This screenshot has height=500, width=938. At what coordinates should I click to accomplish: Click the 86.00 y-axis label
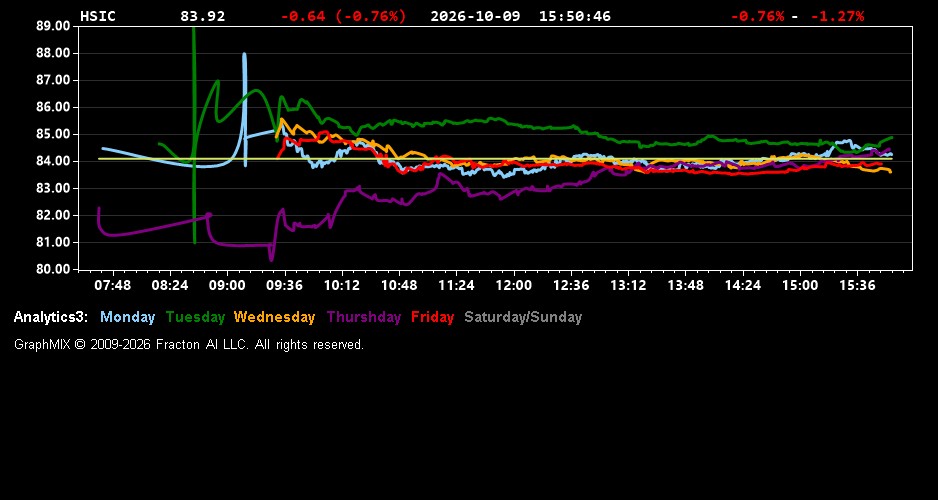[x=53, y=107]
